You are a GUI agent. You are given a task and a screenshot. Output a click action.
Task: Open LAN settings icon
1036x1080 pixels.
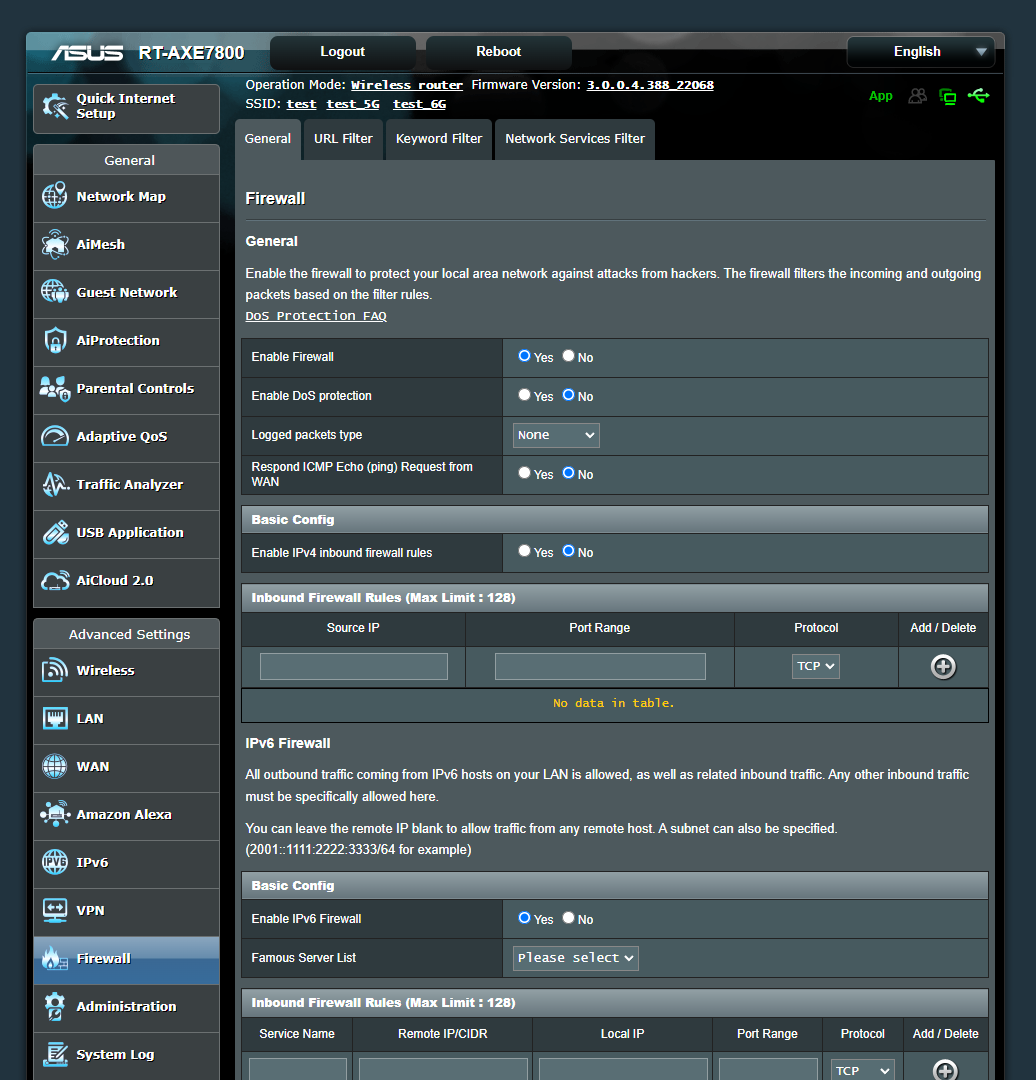(x=55, y=718)
